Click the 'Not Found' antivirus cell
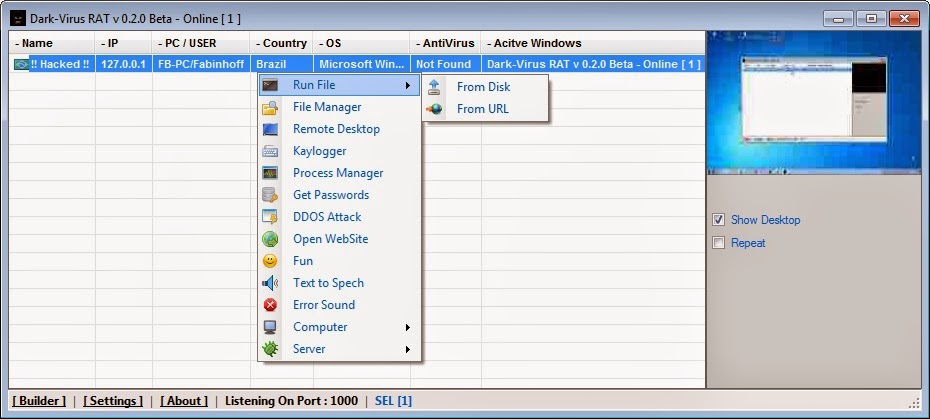 coord(445,64)
